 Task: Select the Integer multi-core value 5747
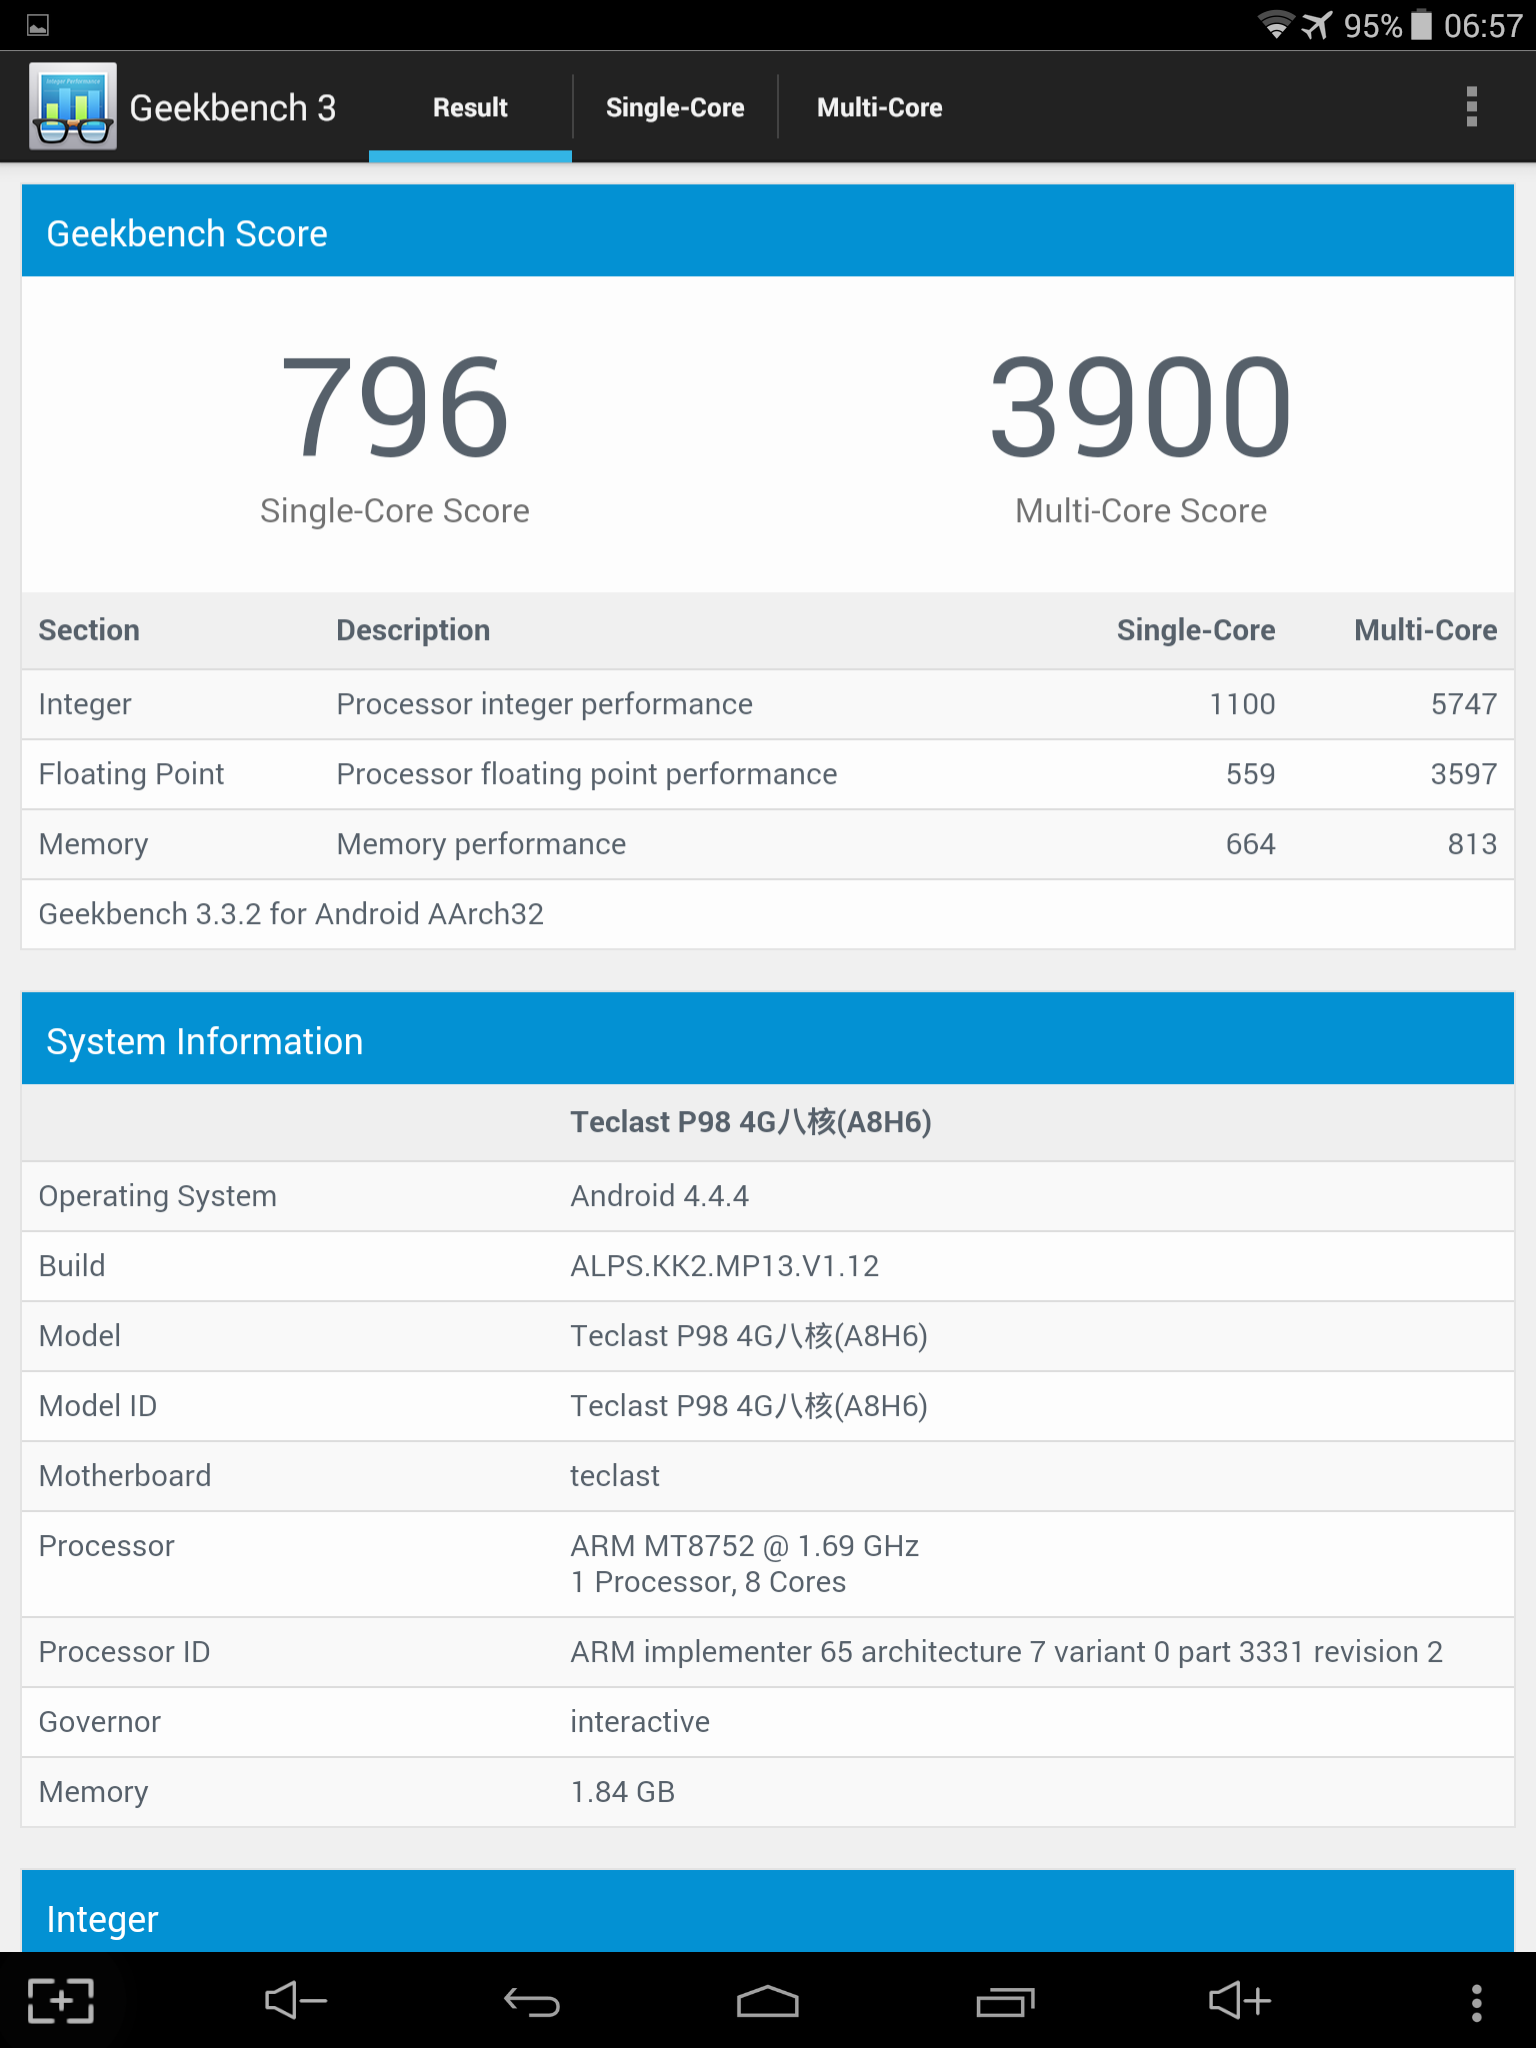1464,704
